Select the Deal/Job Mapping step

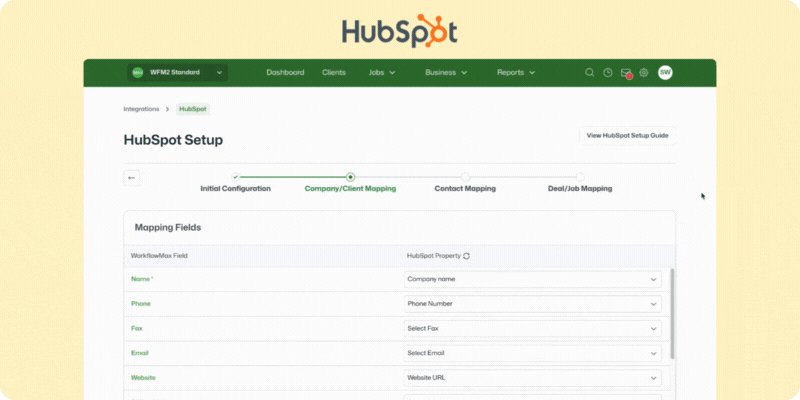tap(580, 183)
